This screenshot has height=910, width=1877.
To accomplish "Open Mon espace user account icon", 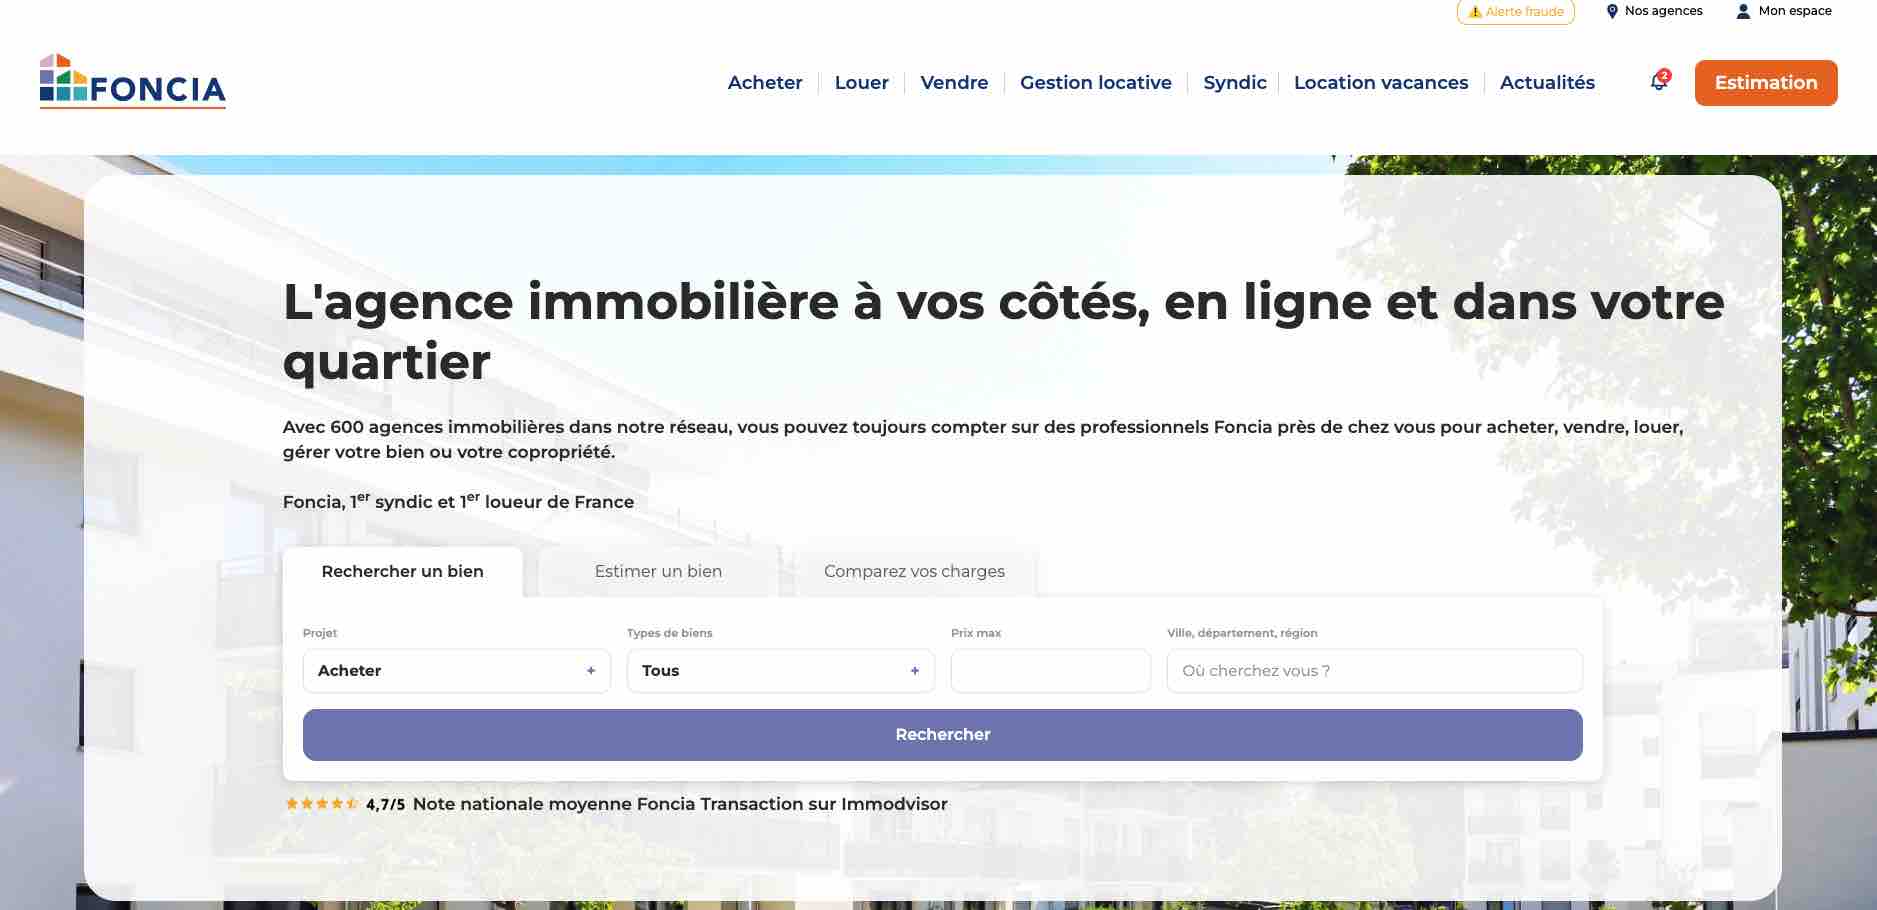I will [x=1743, y=11].
